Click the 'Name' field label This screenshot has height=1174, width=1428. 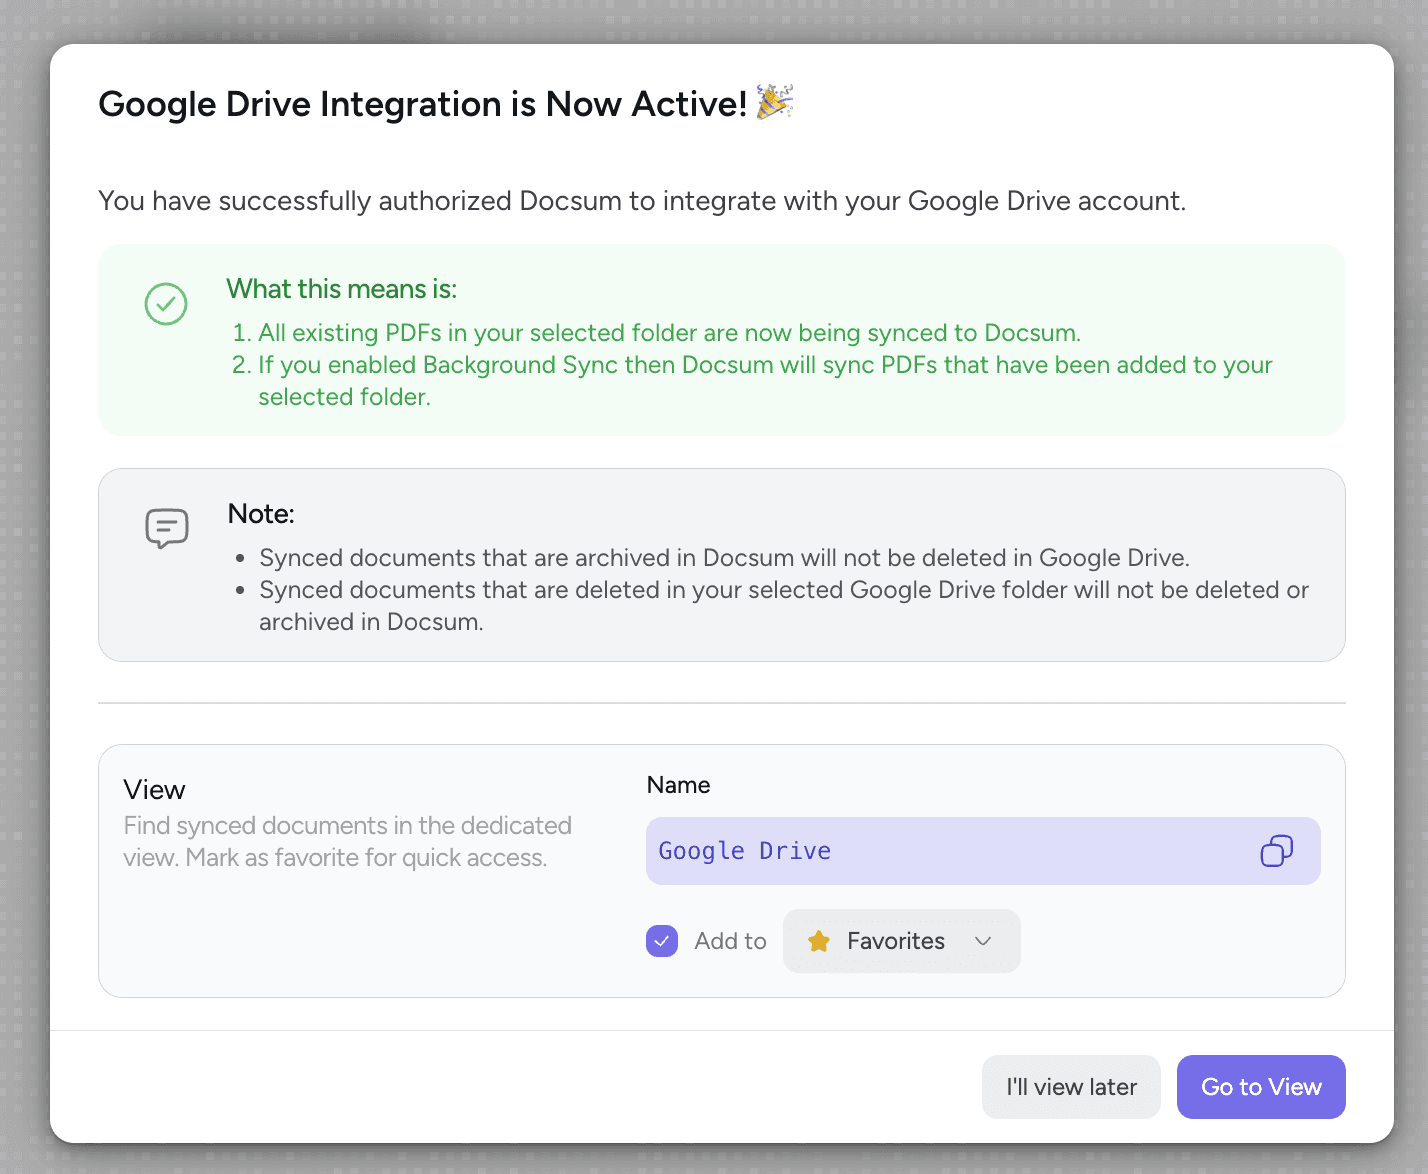pyautogui.click(x=678, y=785)
